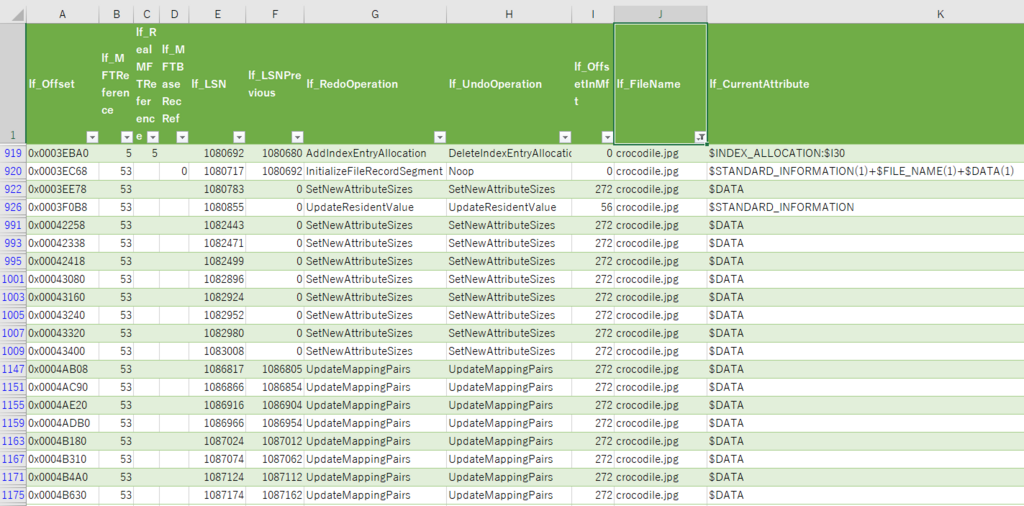Click cell with offset 0x0003EC68
The height and width of the screenshot is (506, 1024).
click(x=63, y=171)
